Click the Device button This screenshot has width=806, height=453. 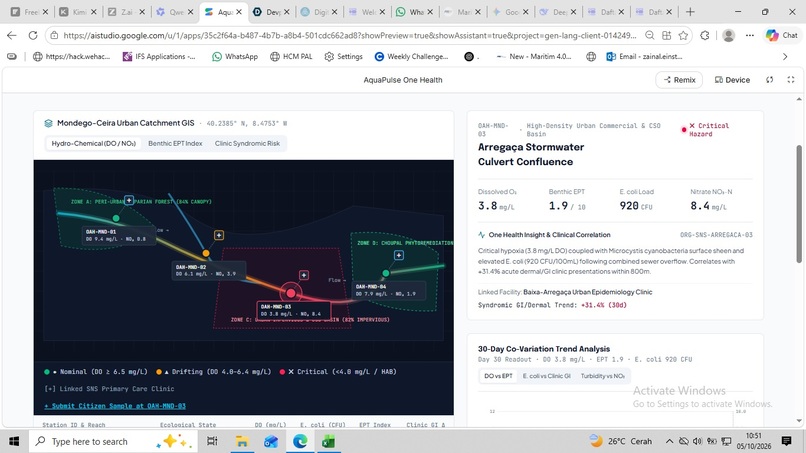732,80
